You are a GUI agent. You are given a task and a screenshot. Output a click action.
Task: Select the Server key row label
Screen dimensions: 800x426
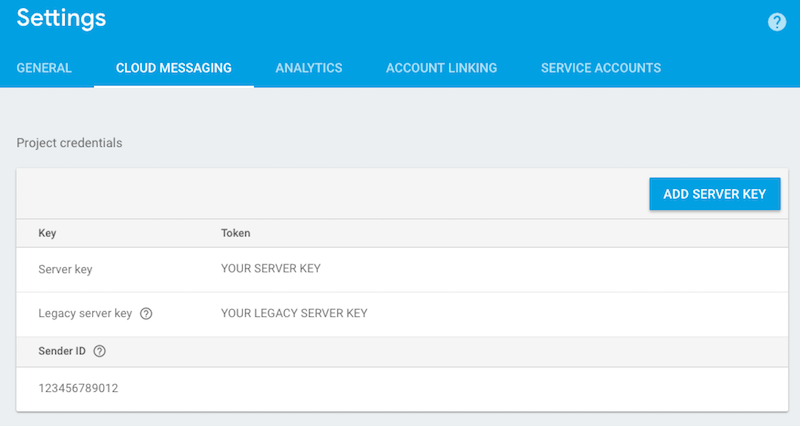coord(65,269)
